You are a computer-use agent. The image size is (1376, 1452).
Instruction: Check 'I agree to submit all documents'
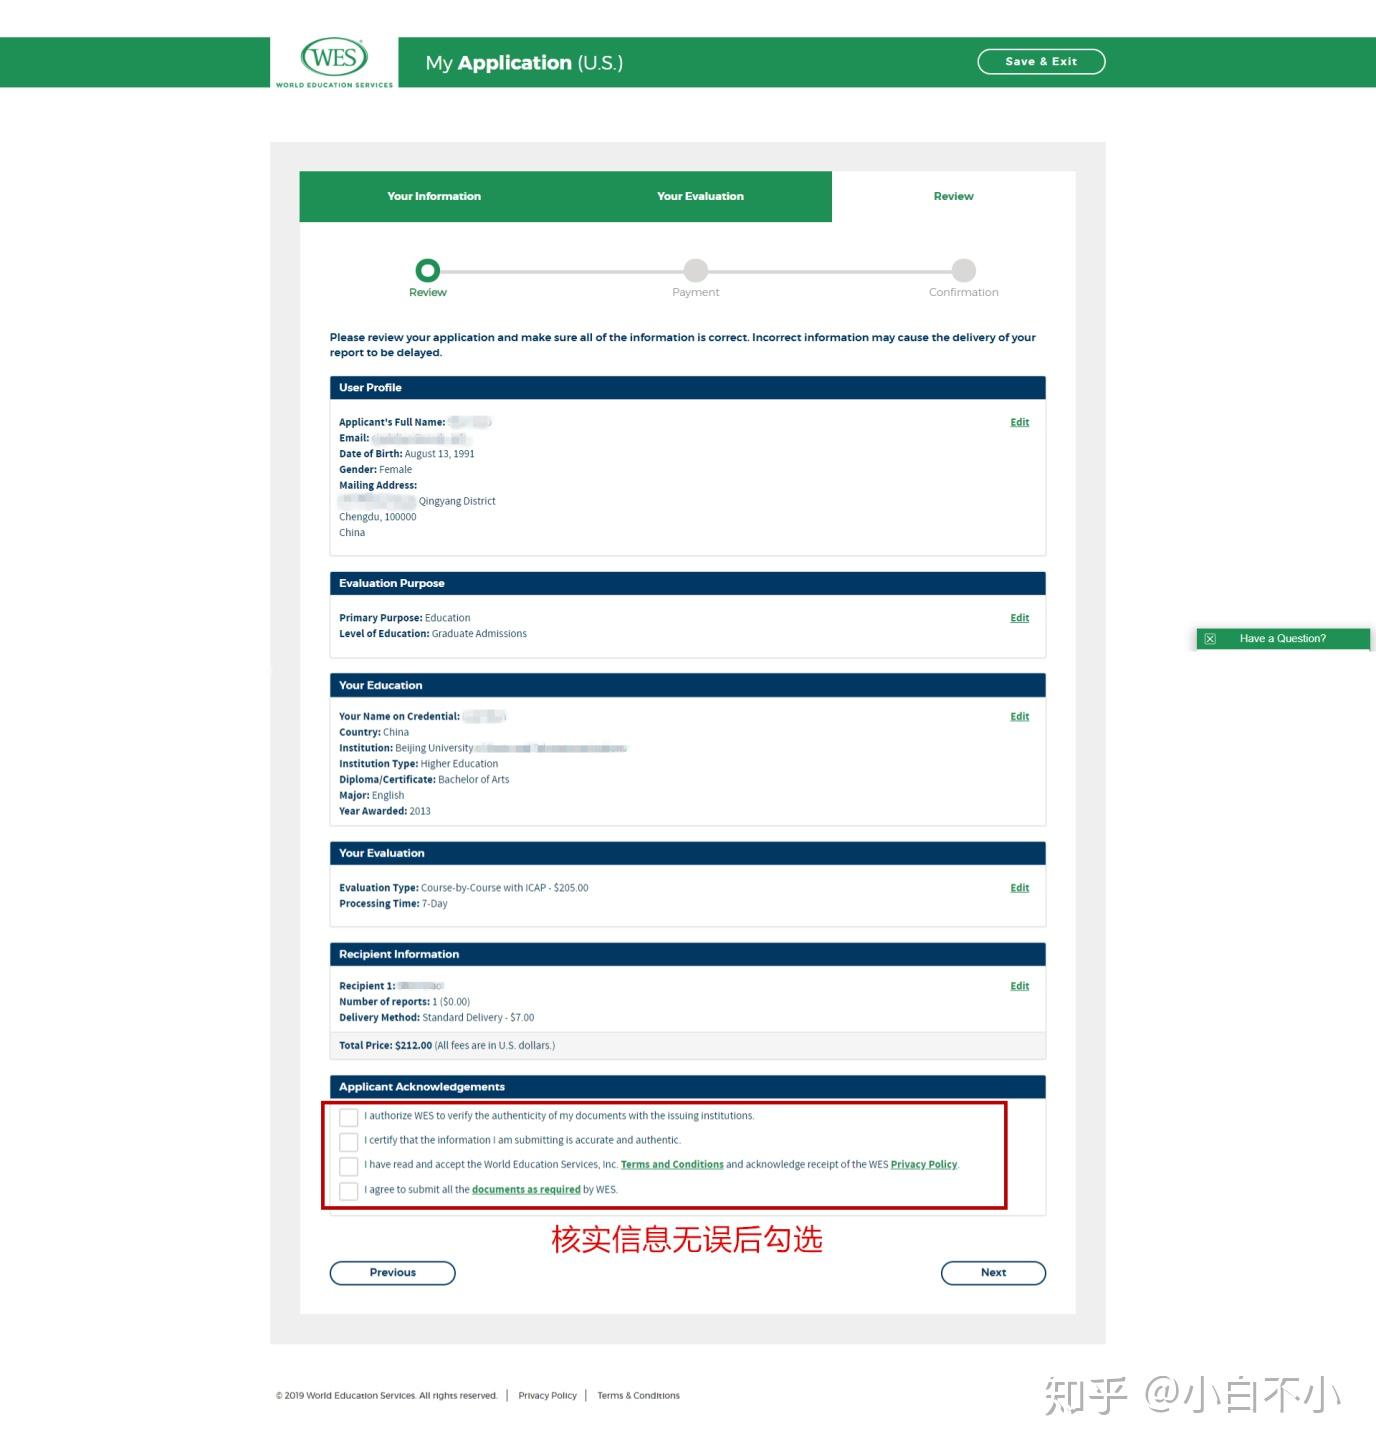click(348, 1190)
